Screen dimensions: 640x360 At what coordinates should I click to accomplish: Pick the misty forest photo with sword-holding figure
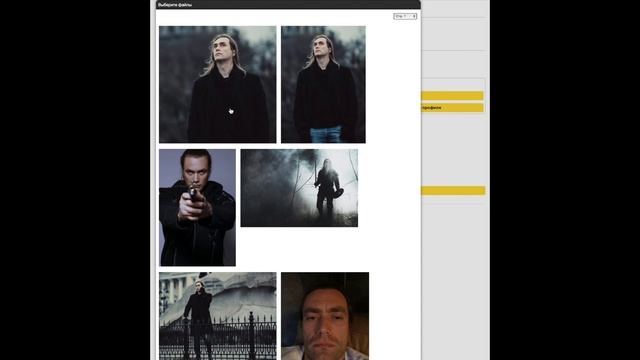point(299,188)
